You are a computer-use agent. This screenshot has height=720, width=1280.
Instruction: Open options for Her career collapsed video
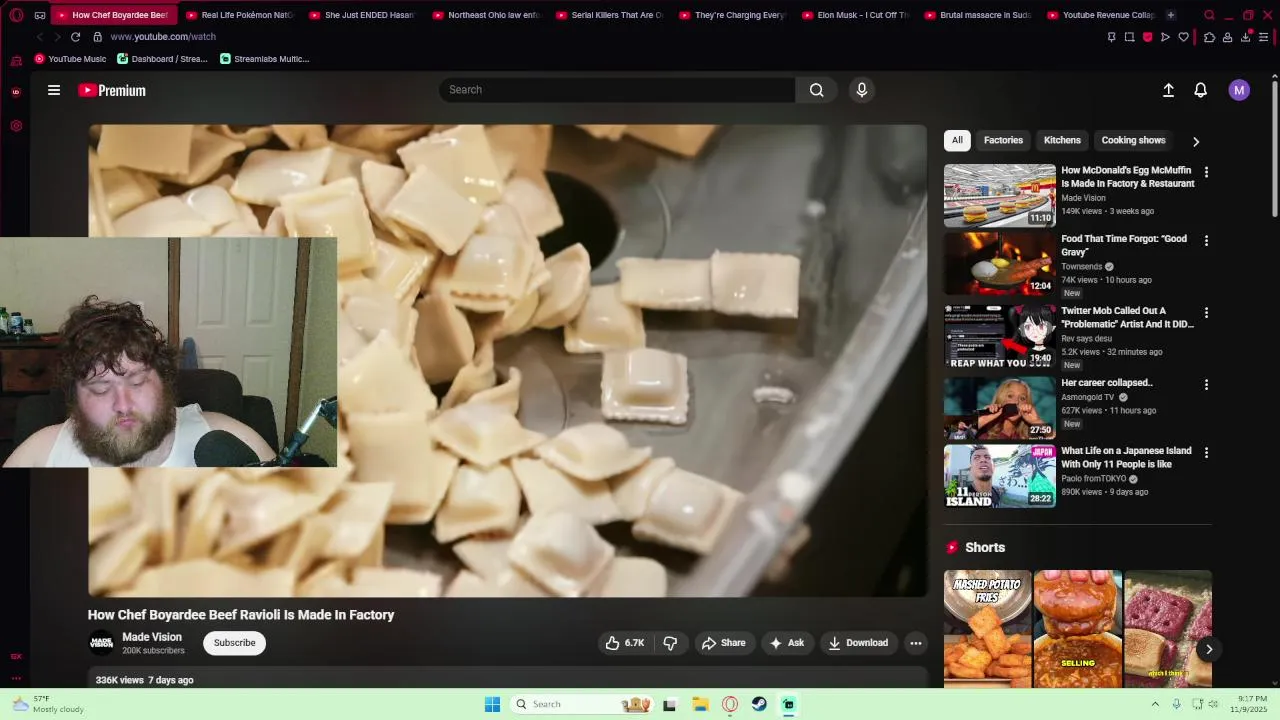[x=1206, y=384]
